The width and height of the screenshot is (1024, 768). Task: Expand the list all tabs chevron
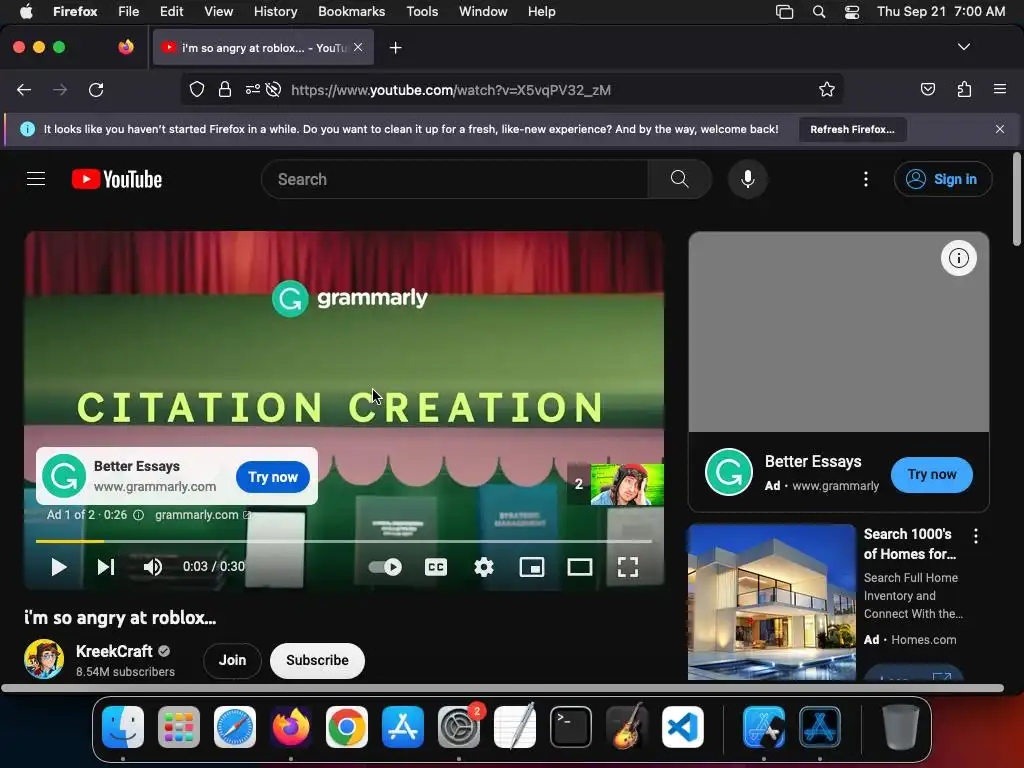coord(963,47)
